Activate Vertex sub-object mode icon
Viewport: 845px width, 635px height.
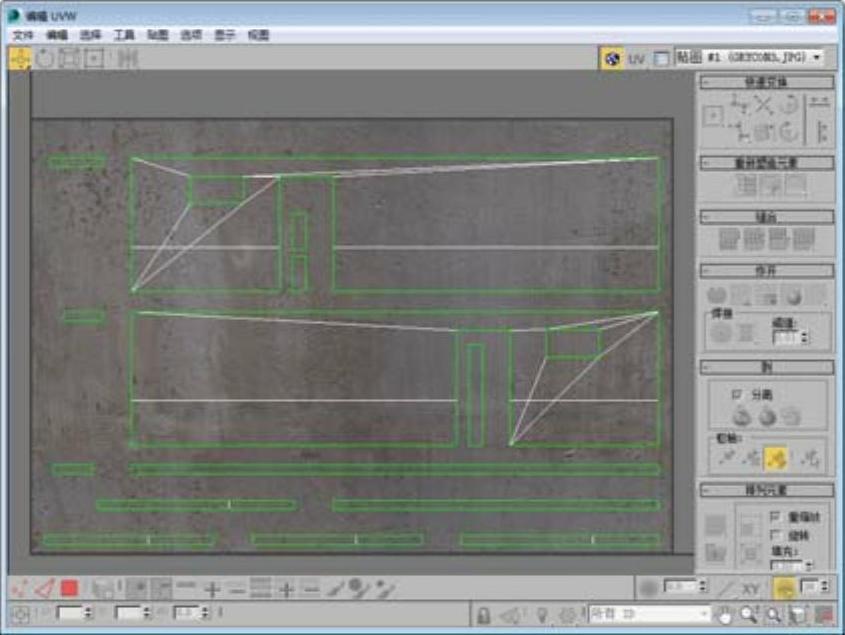[20, 589]
